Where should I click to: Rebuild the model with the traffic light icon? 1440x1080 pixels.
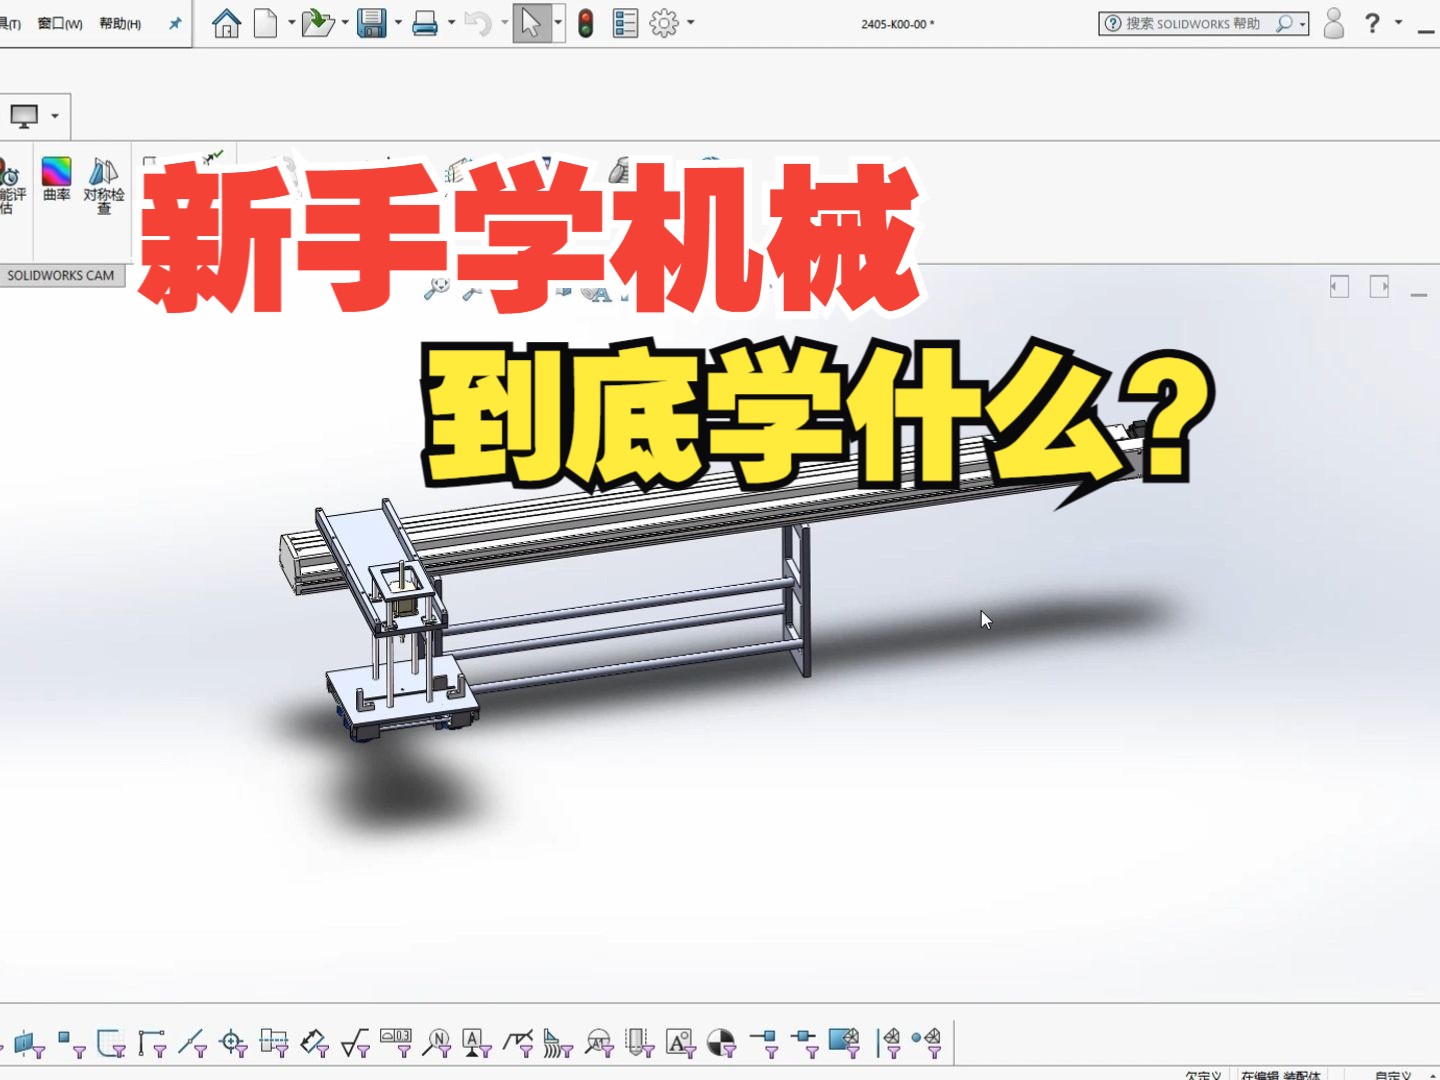coord(586,23)
